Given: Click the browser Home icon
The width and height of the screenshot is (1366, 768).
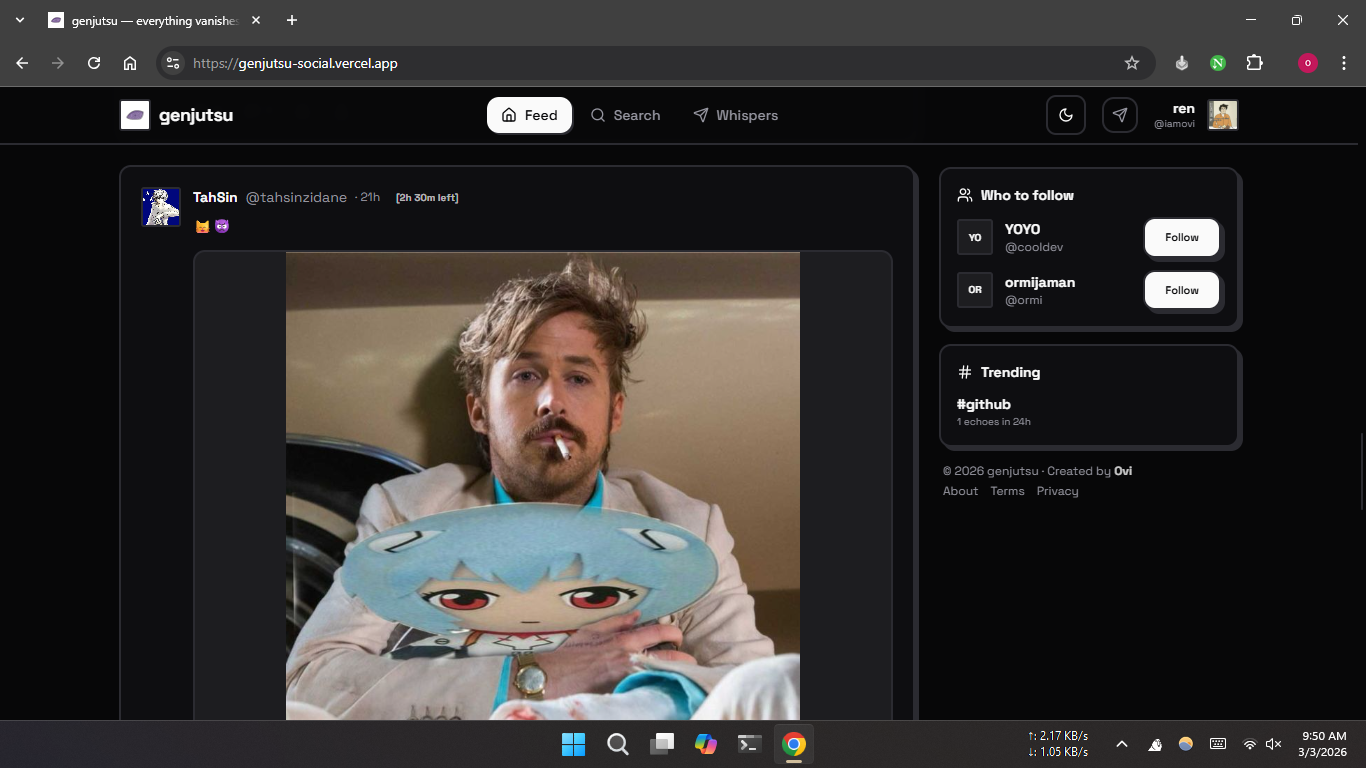Looking at the screenshot, I should (x=130, y=63).
